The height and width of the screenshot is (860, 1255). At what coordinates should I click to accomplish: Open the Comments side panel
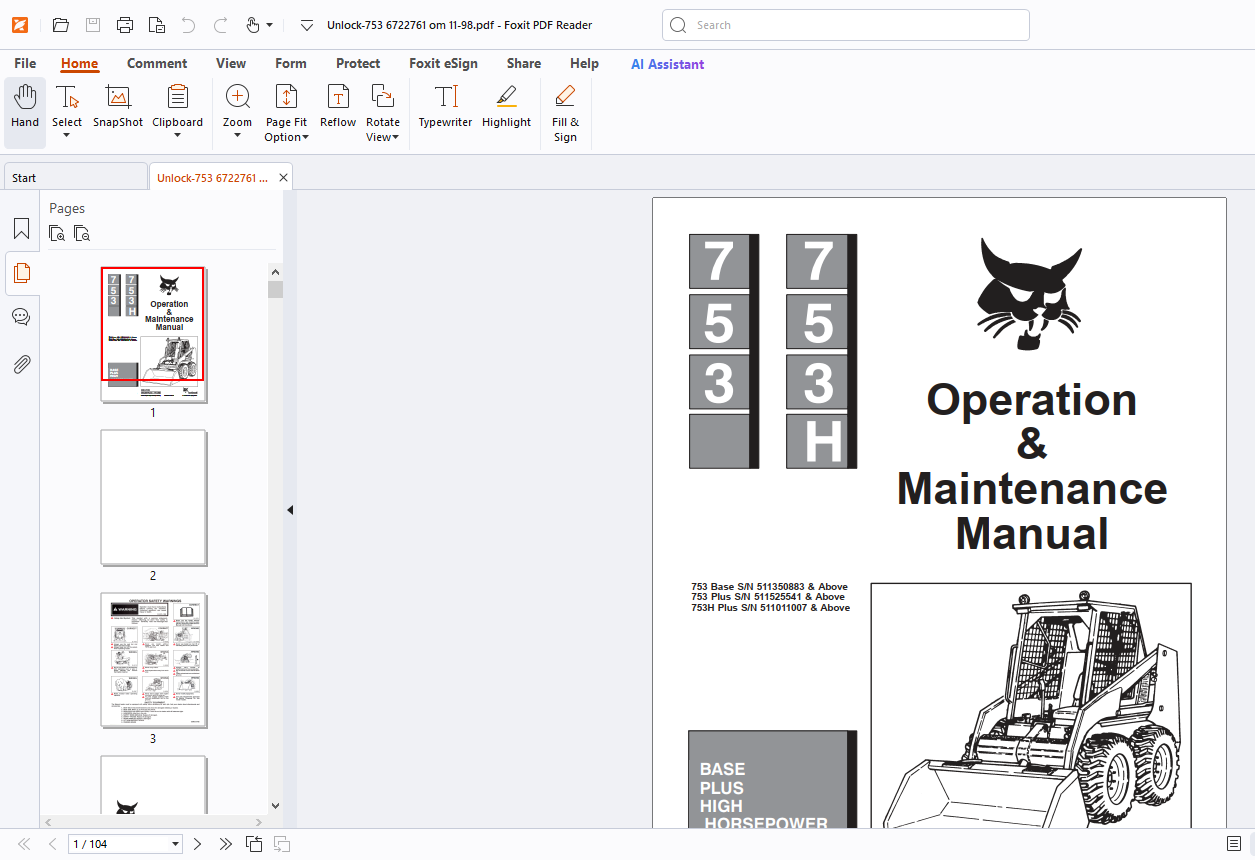pos(21,317)
